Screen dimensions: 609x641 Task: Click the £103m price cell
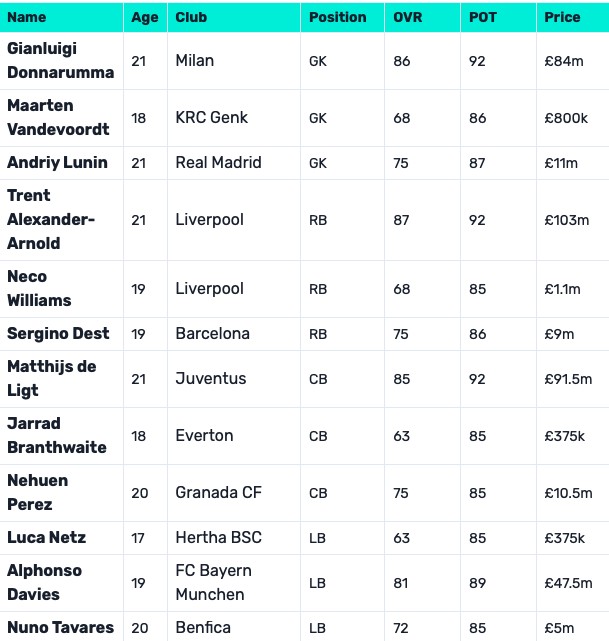point(564,219)
